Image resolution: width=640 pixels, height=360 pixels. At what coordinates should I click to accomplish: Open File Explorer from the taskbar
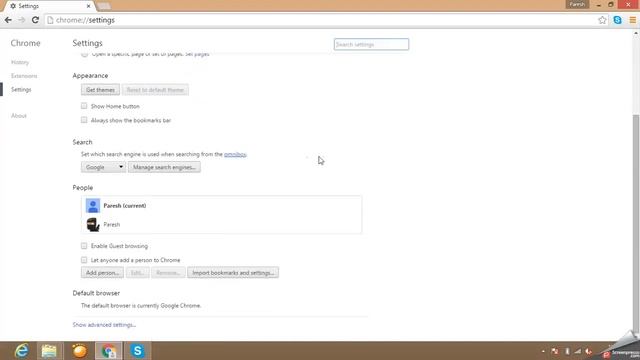pos(49,351)
